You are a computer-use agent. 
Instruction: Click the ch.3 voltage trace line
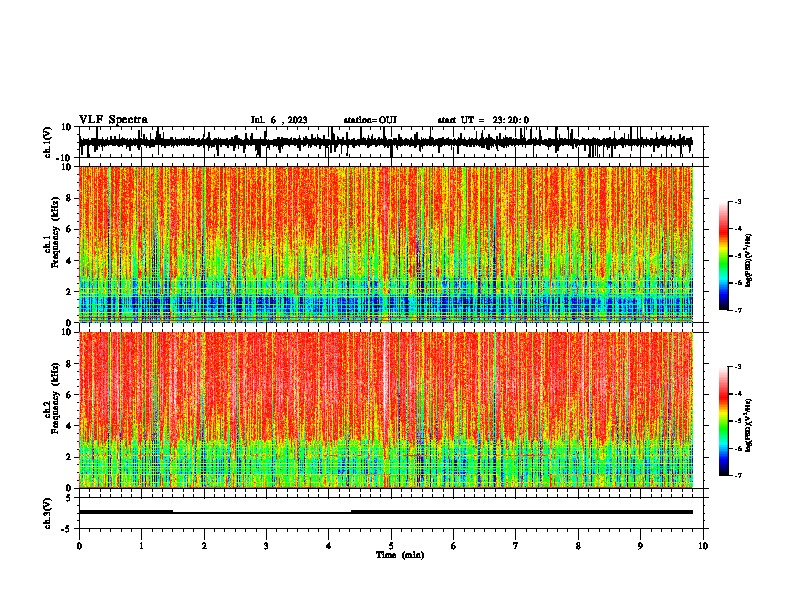click(386, 512)
